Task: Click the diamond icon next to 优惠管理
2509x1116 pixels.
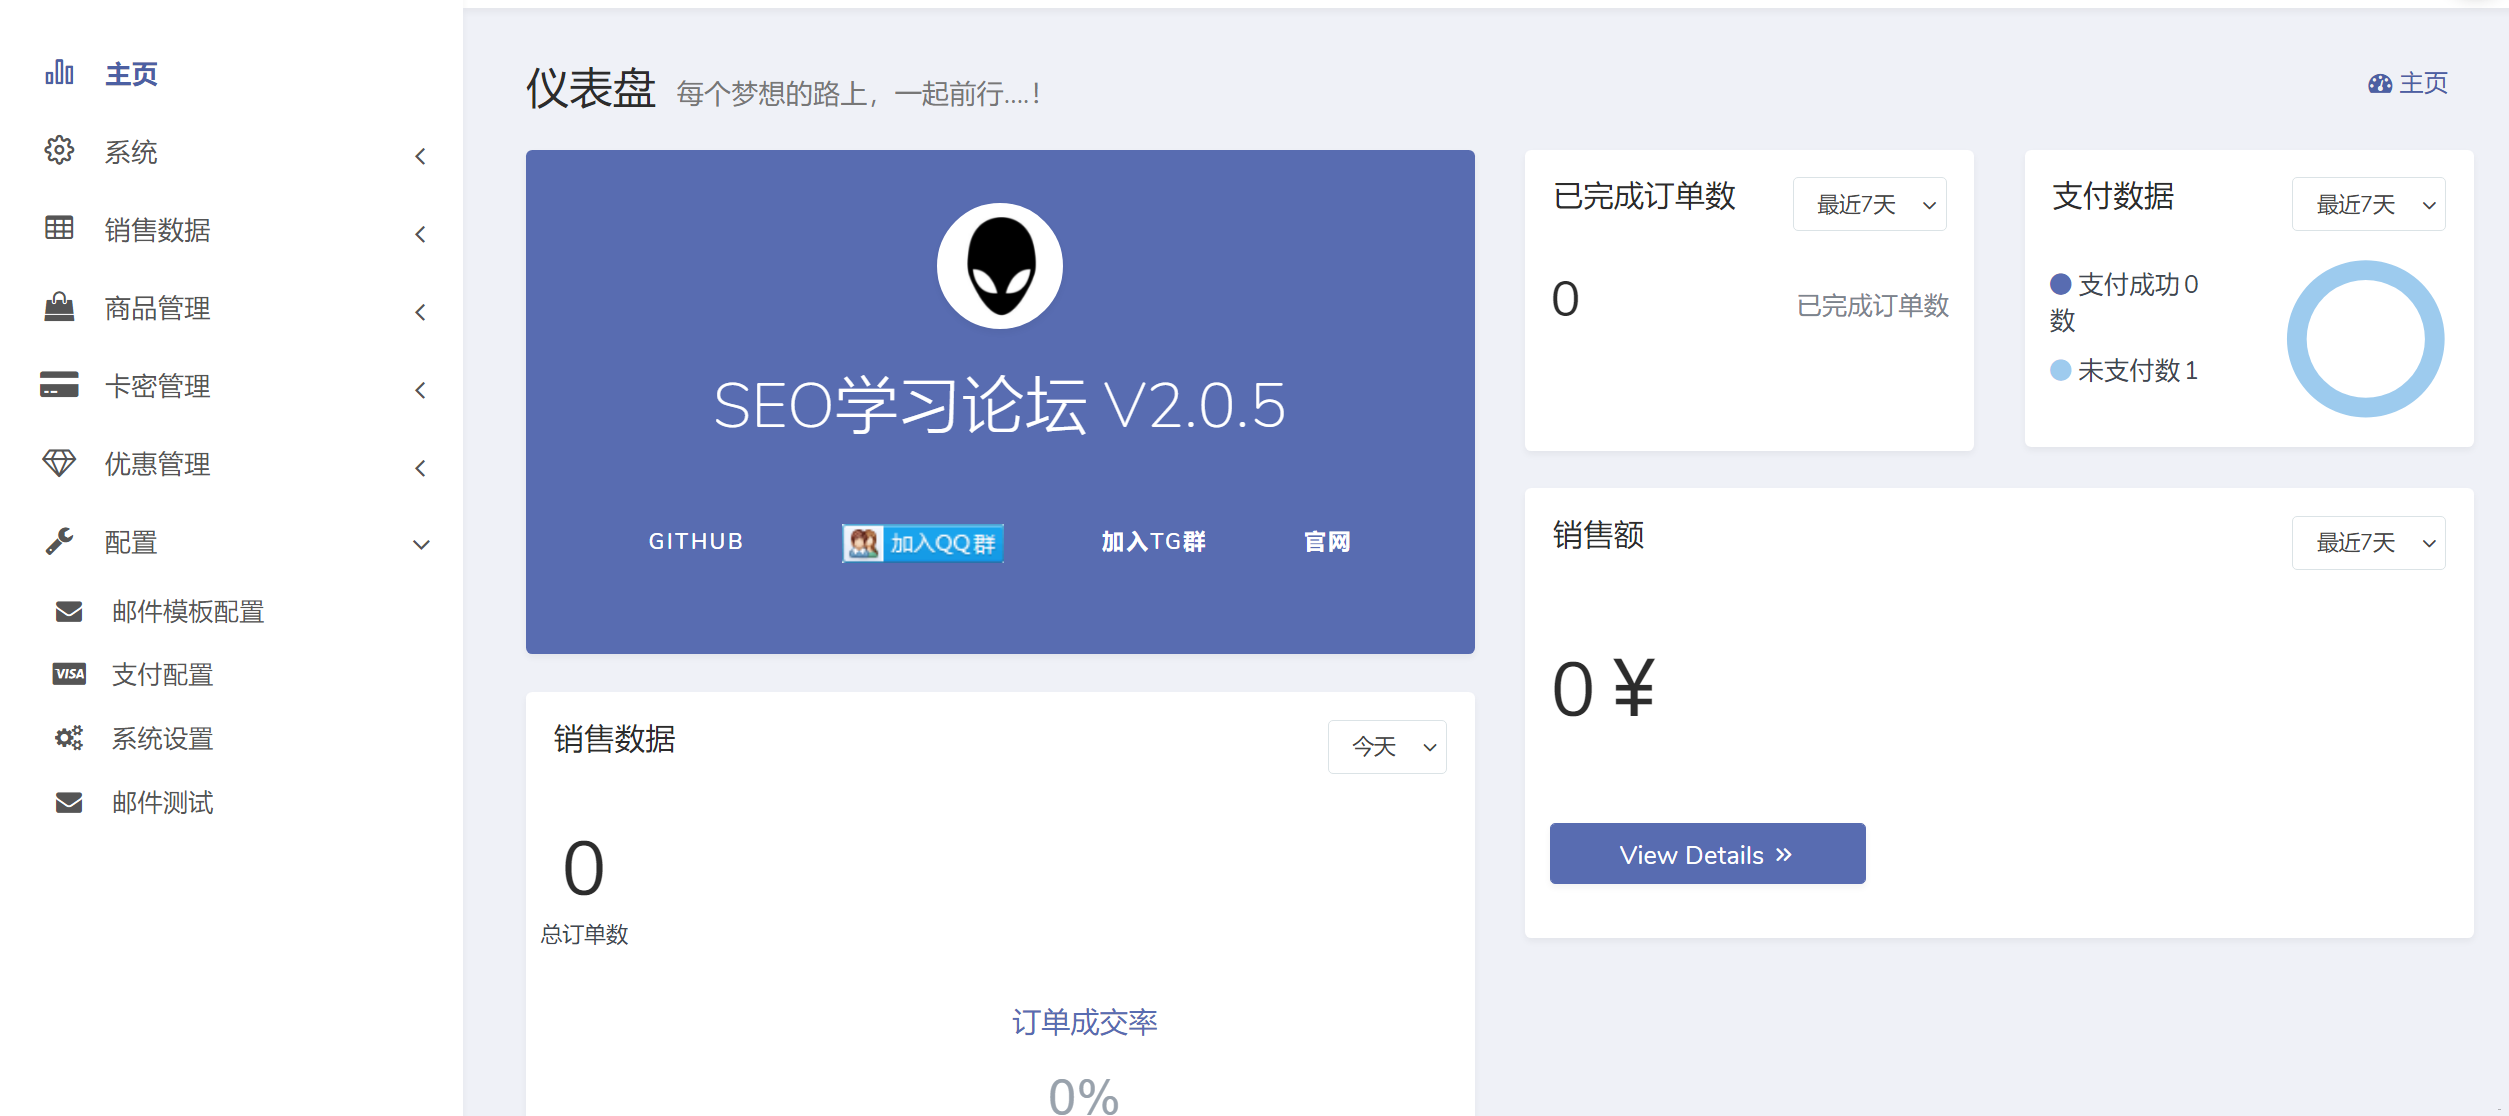Action: (59, 463)
